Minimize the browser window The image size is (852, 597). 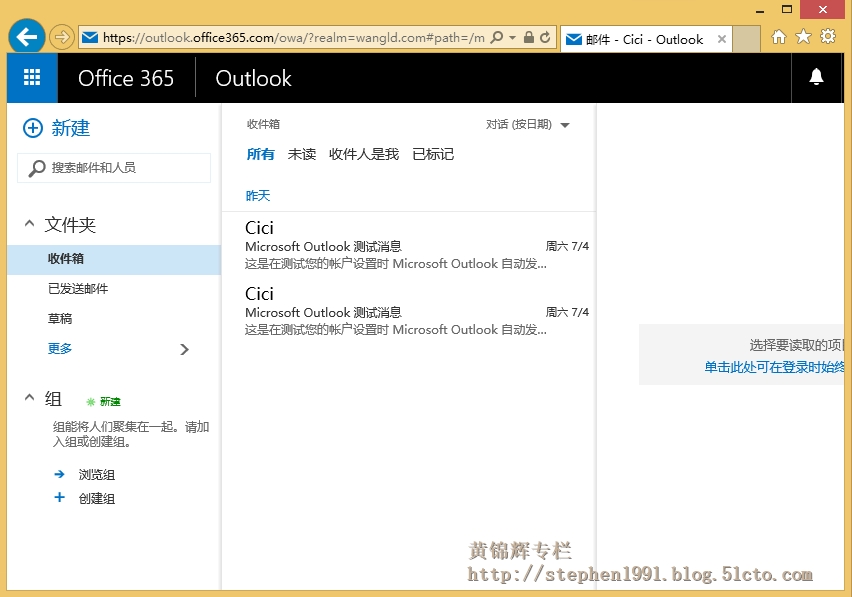coord(760,10)
